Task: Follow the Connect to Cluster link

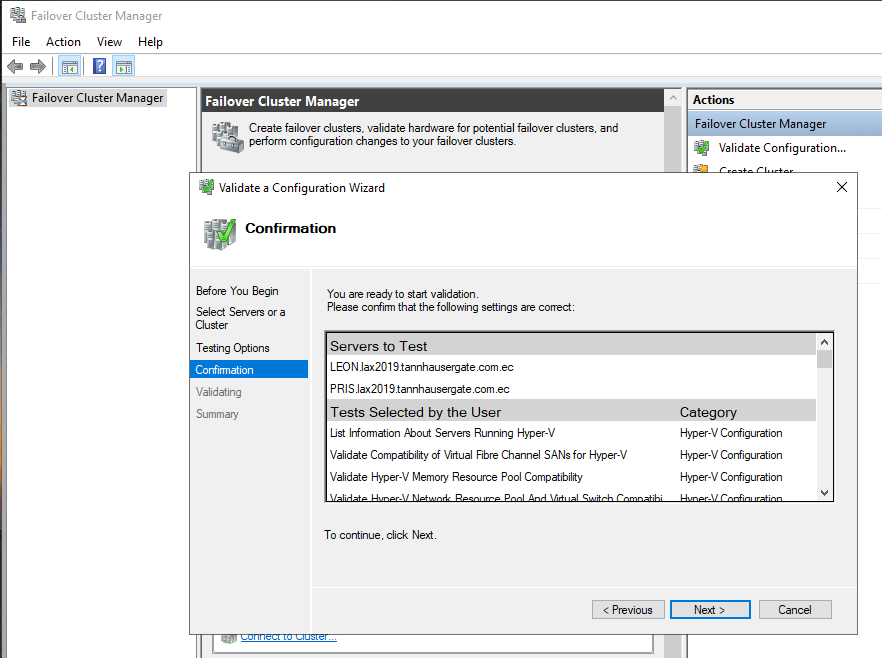Action: [288, 637]
